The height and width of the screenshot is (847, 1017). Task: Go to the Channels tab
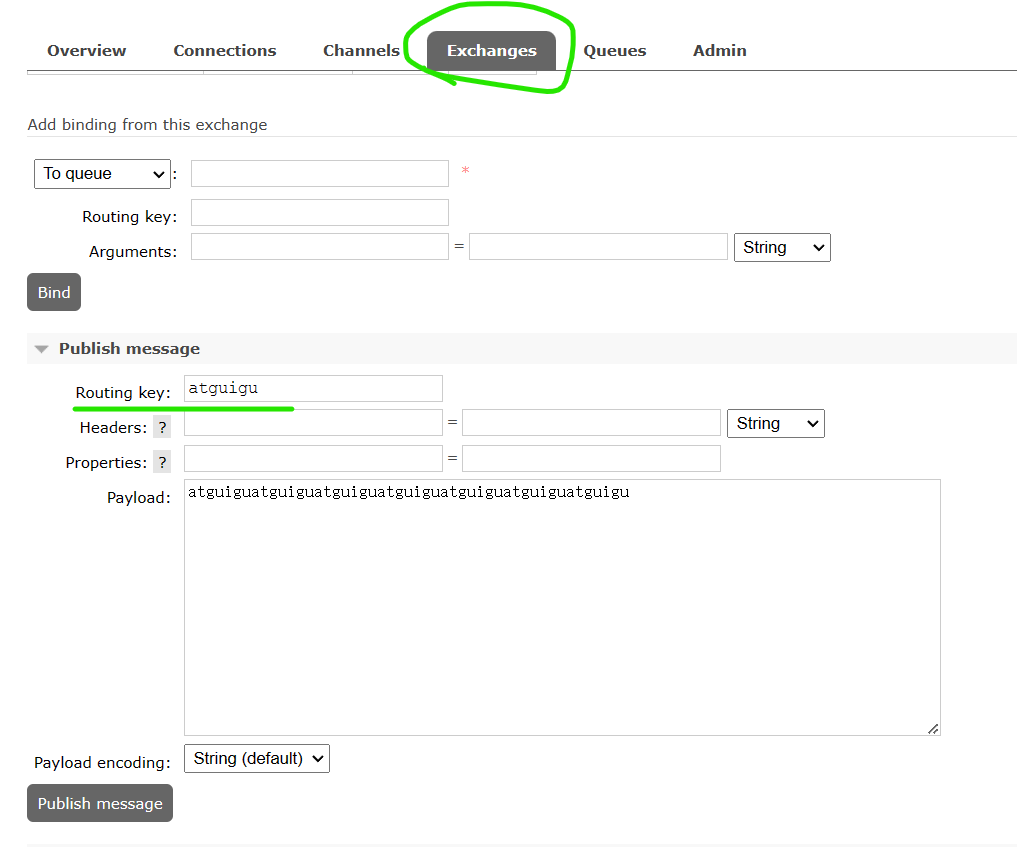361,51
